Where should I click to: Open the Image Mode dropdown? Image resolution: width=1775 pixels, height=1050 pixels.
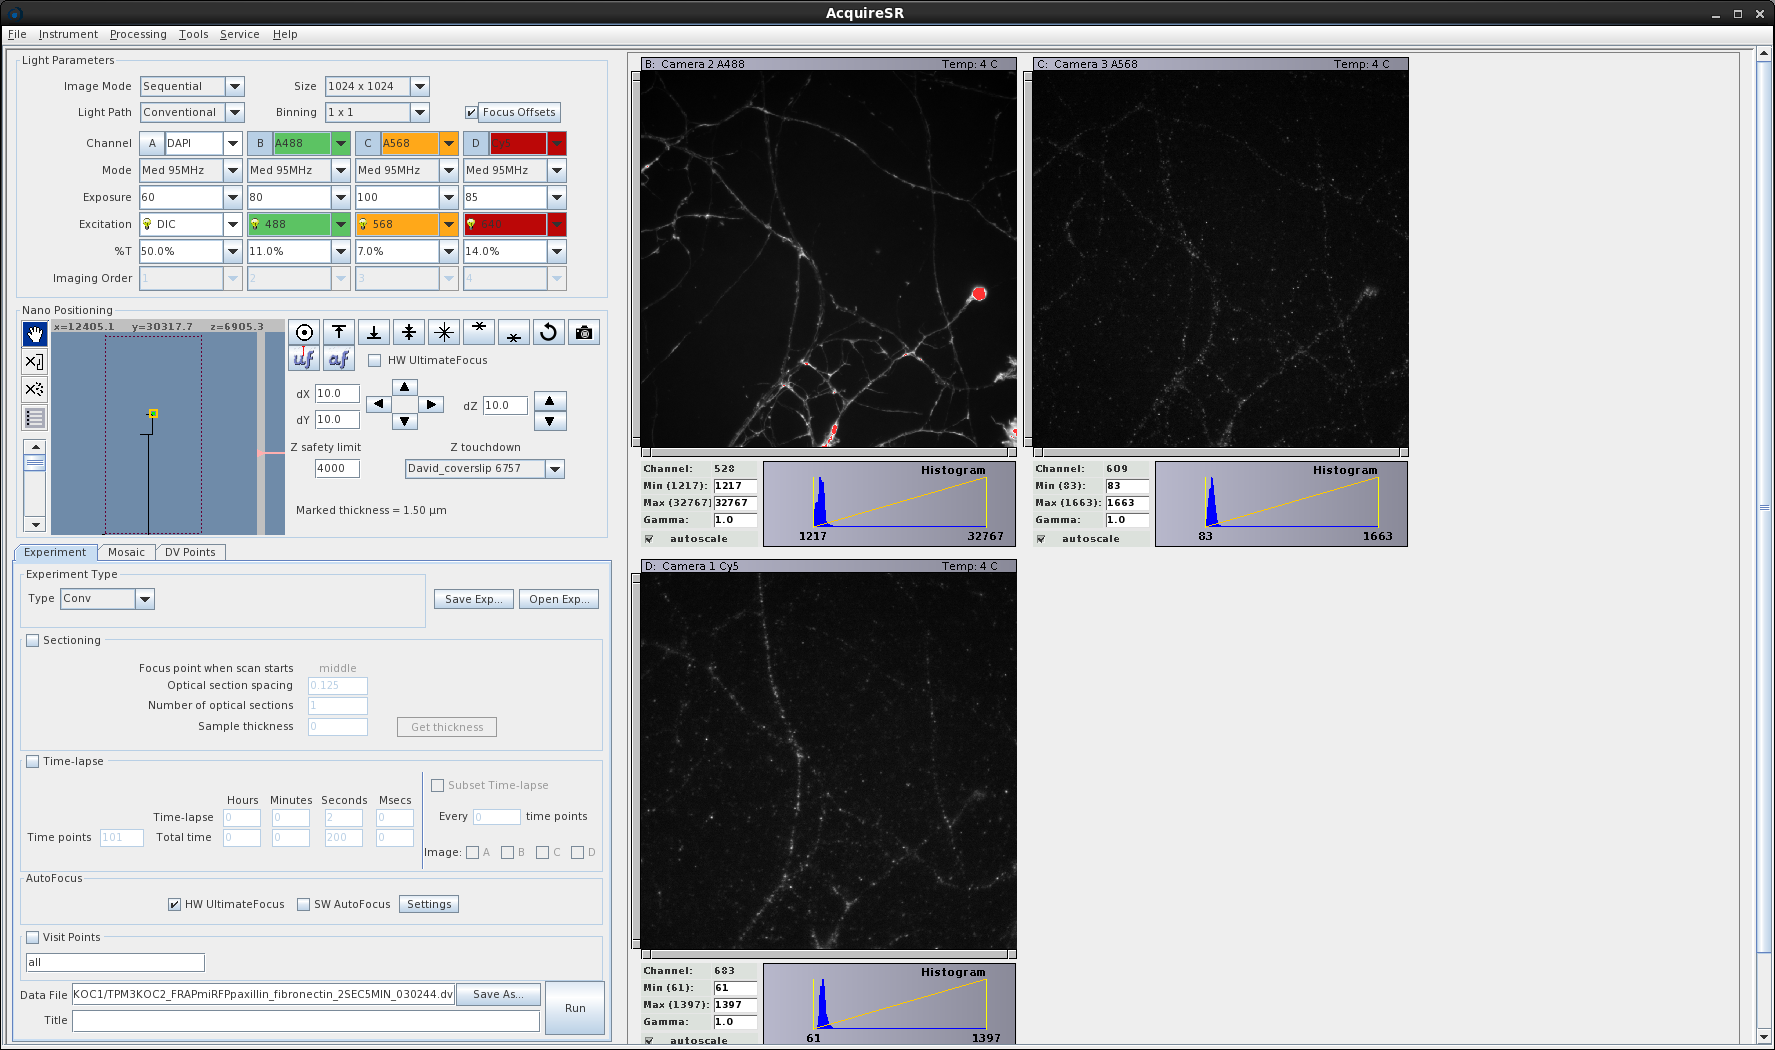click(235, 87)
